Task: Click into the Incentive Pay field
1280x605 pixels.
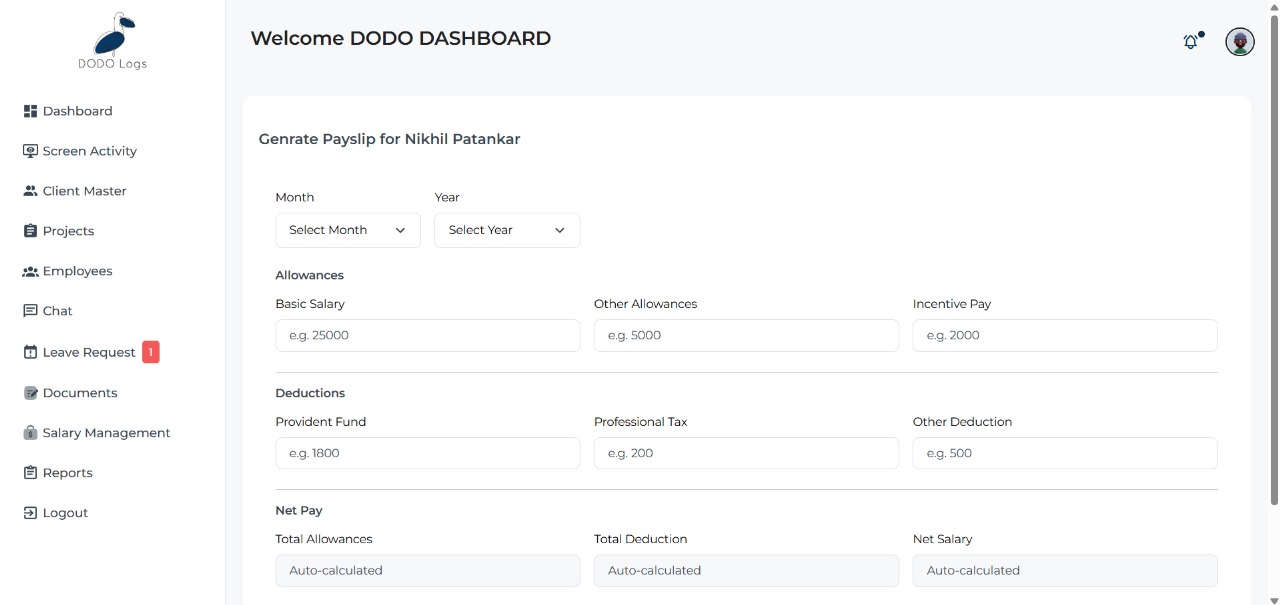Action: [x=1064, y=336]
